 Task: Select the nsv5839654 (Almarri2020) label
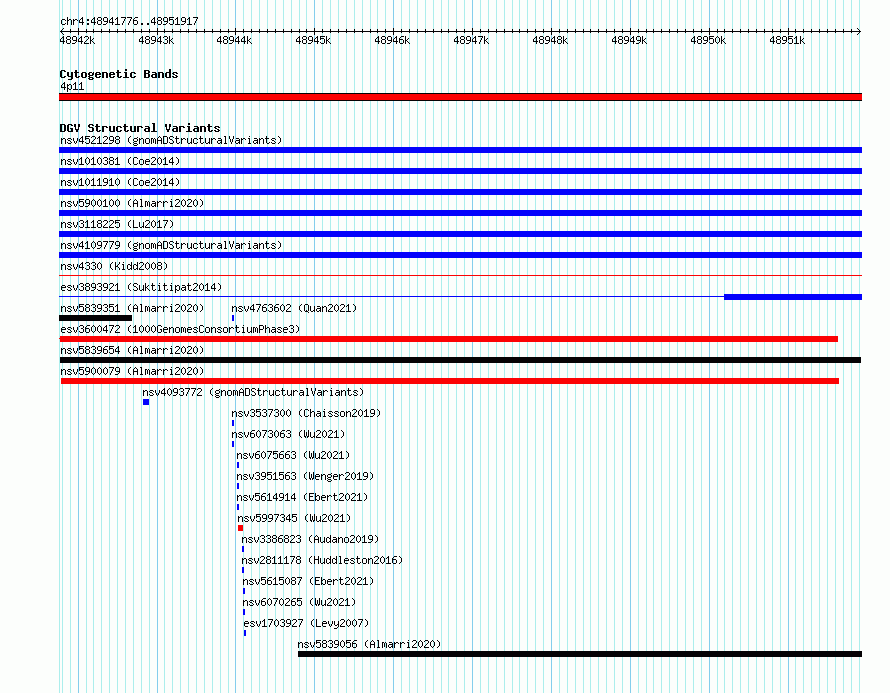click(x=132, y=350)
